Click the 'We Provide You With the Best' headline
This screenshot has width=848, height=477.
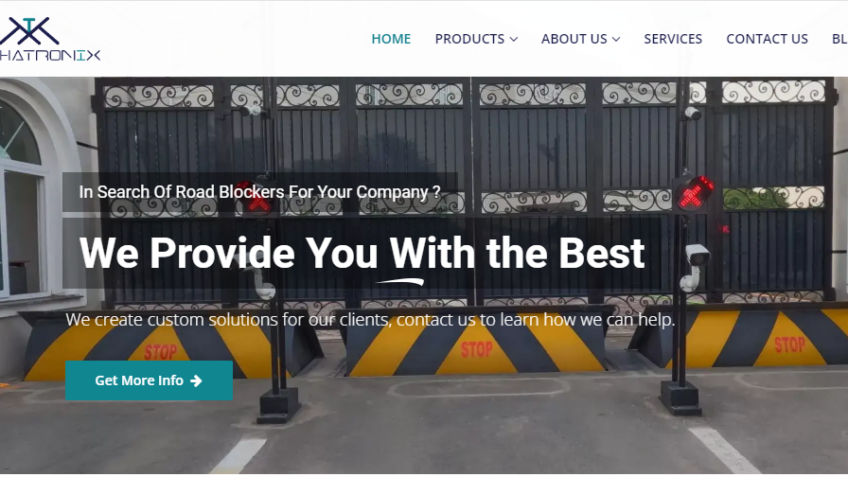(x=362, y=253)
